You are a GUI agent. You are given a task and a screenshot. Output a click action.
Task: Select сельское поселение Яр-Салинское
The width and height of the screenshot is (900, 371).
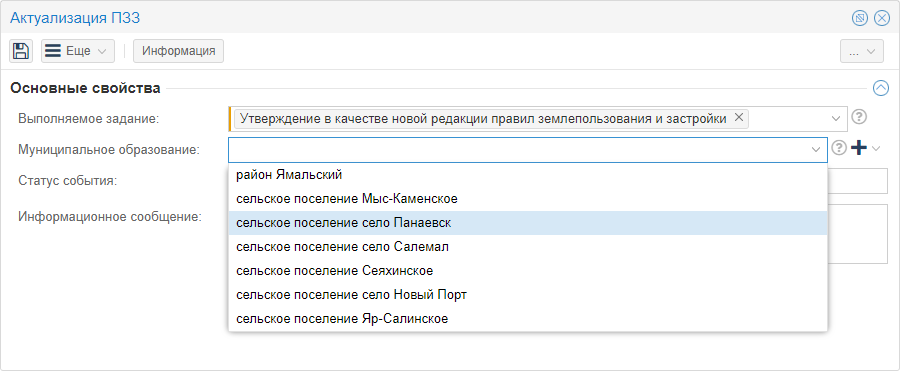coord(527,319)
